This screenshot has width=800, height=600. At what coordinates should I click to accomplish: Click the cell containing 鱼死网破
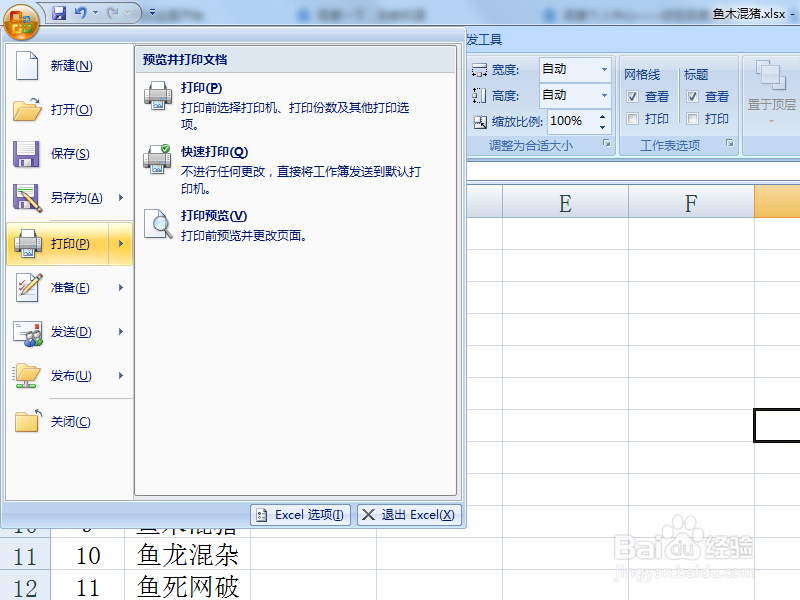pyautogui.click(x=187, y=586)
